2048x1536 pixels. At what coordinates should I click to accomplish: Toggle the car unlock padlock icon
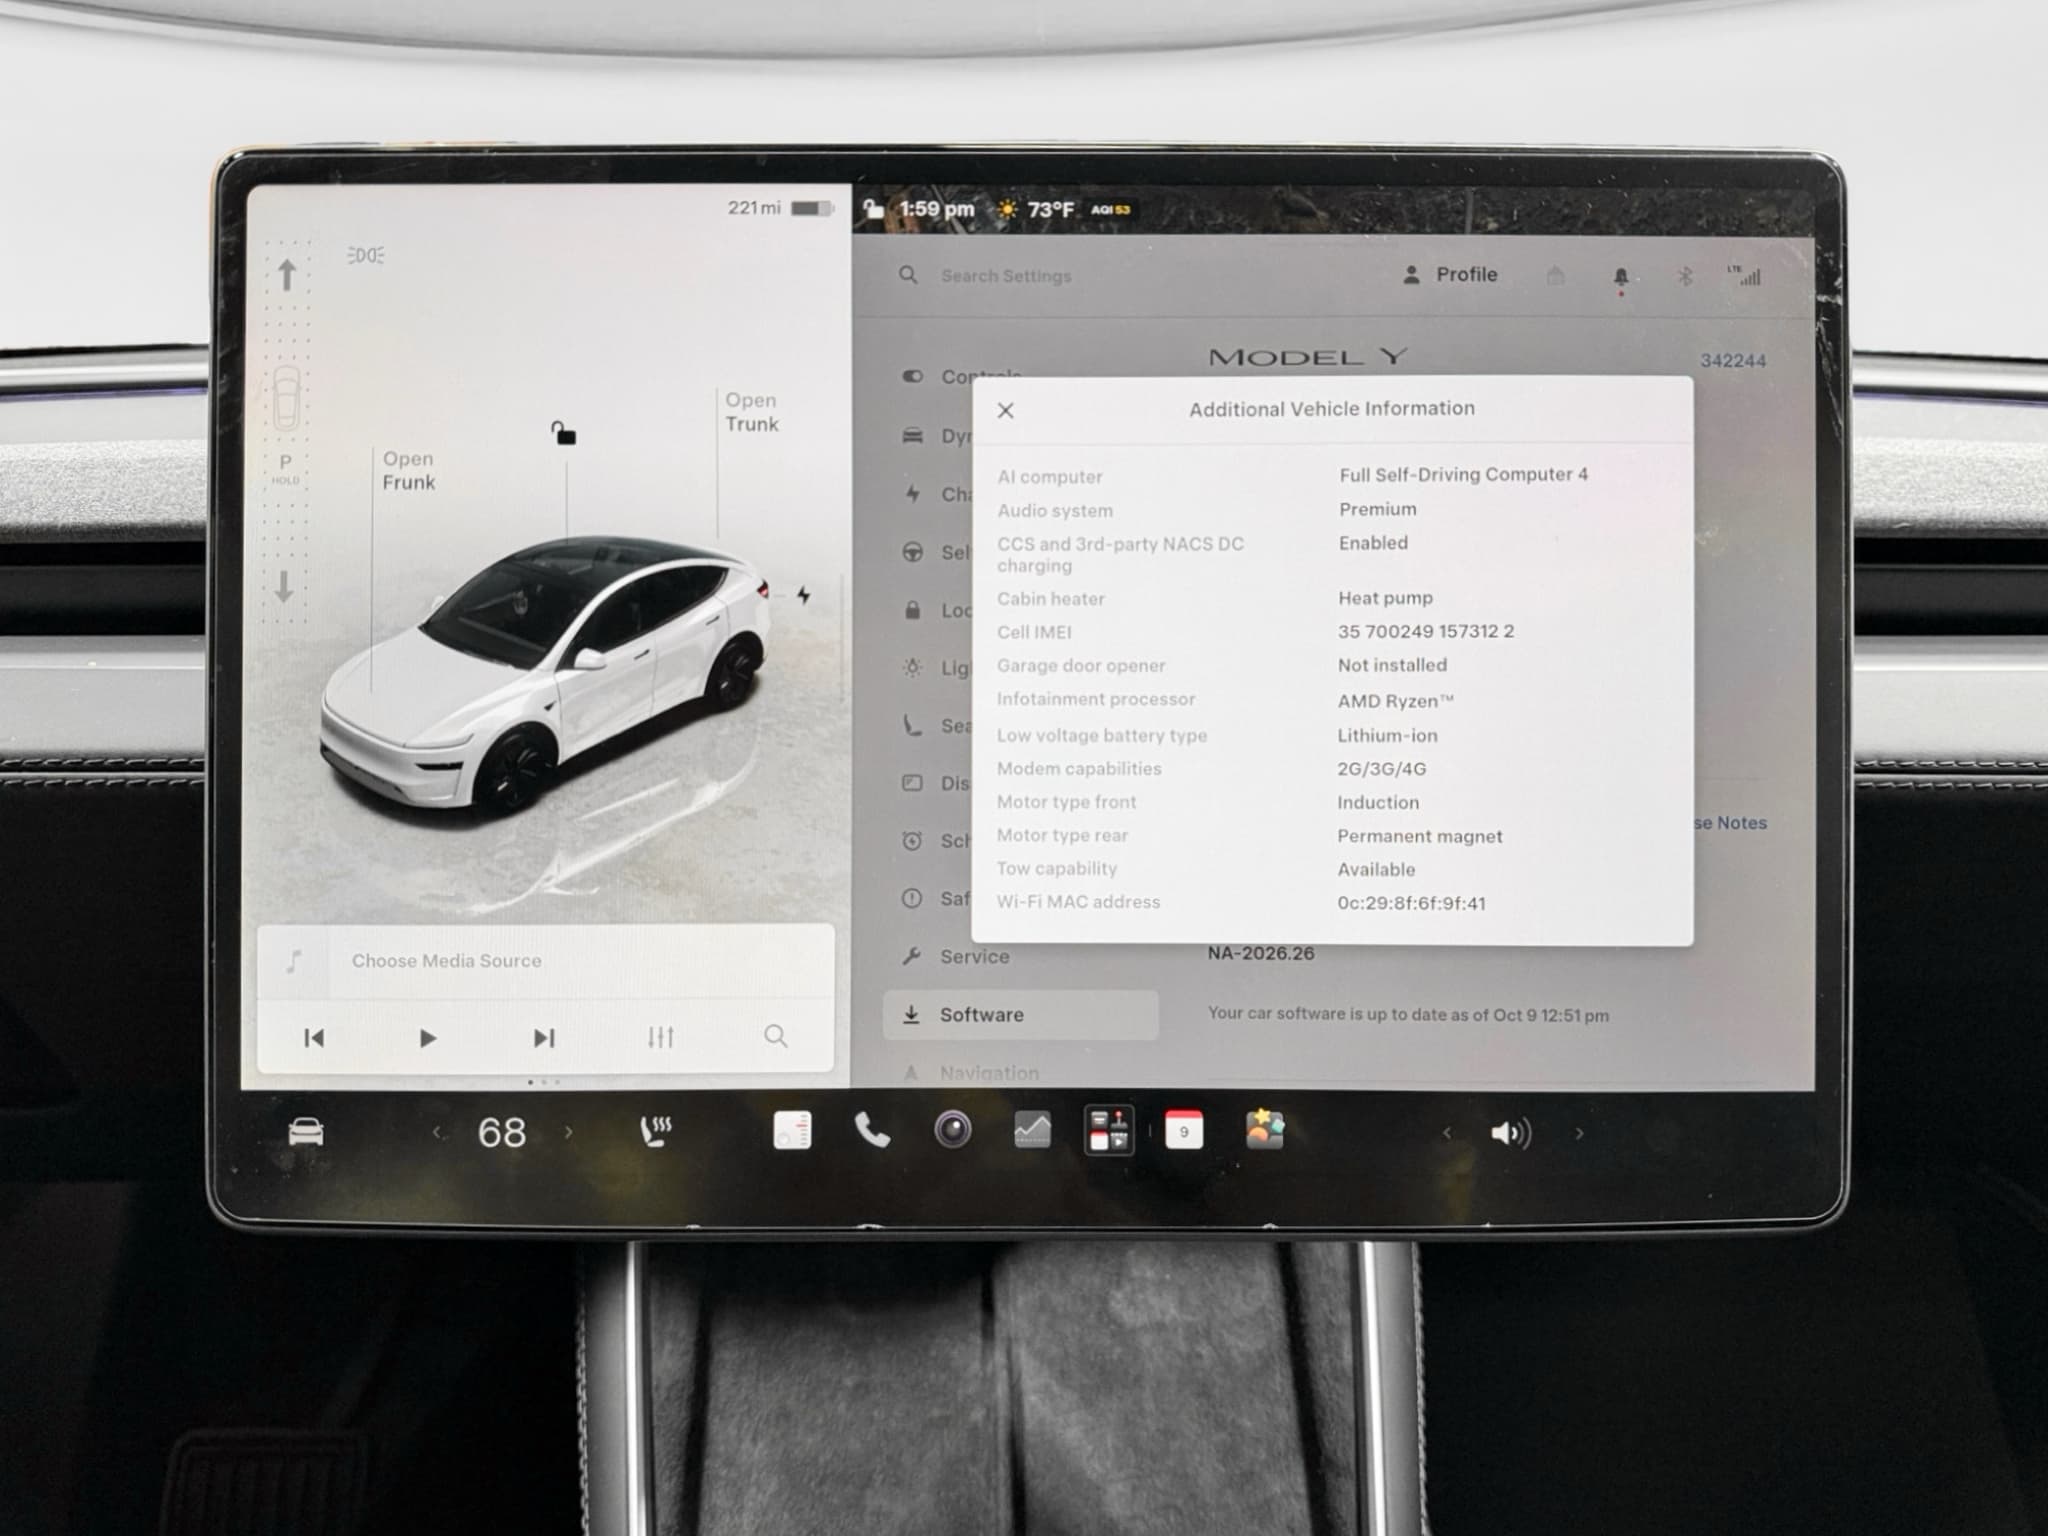(564, 432)
